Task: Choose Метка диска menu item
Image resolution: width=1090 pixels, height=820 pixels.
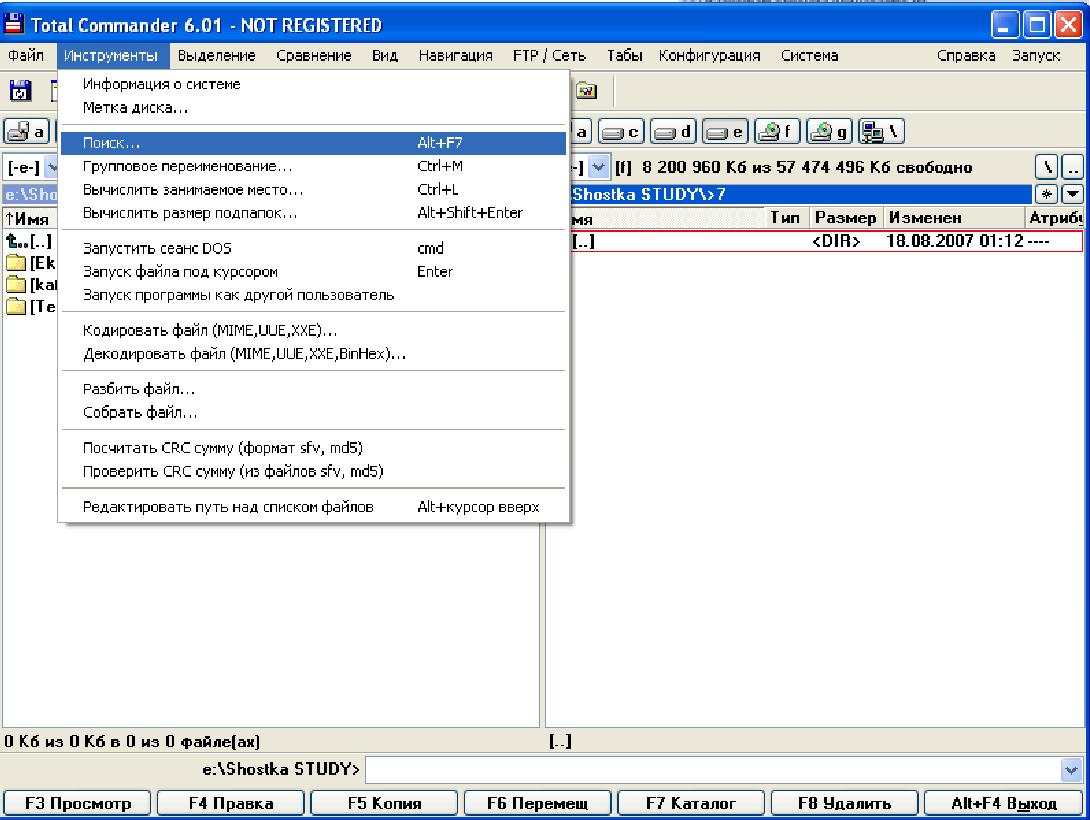Action: point(314,108)
